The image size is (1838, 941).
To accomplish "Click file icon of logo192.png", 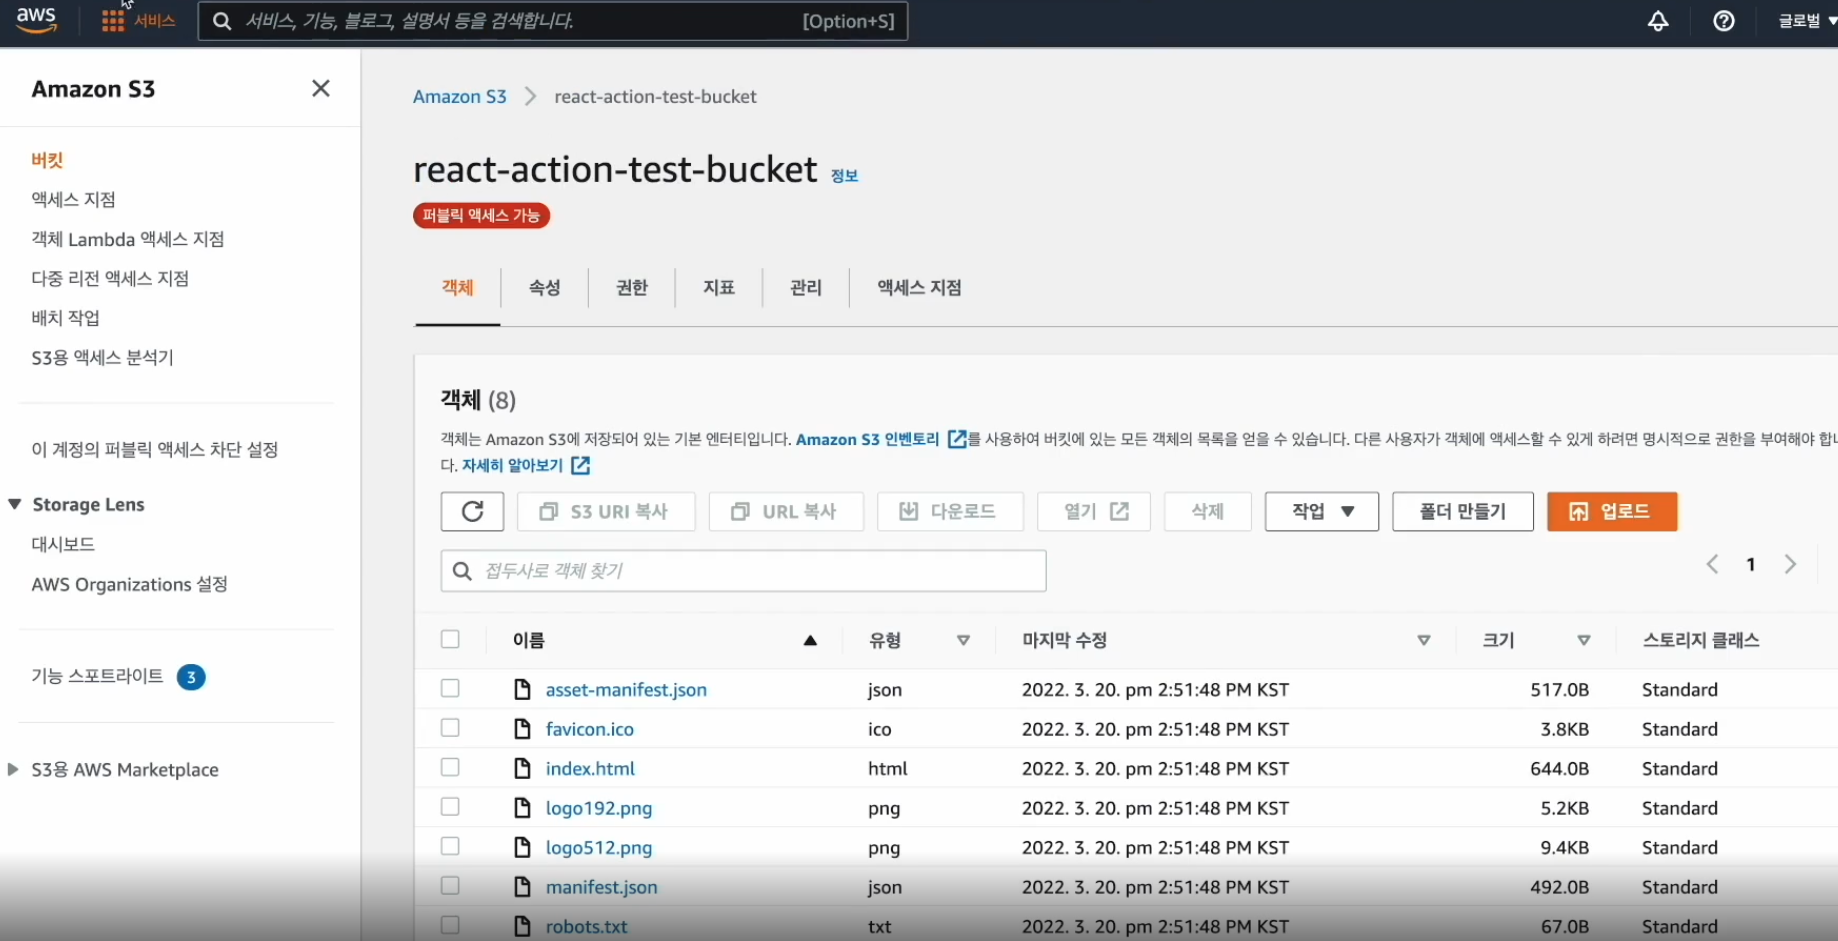I will coord(522,808).
